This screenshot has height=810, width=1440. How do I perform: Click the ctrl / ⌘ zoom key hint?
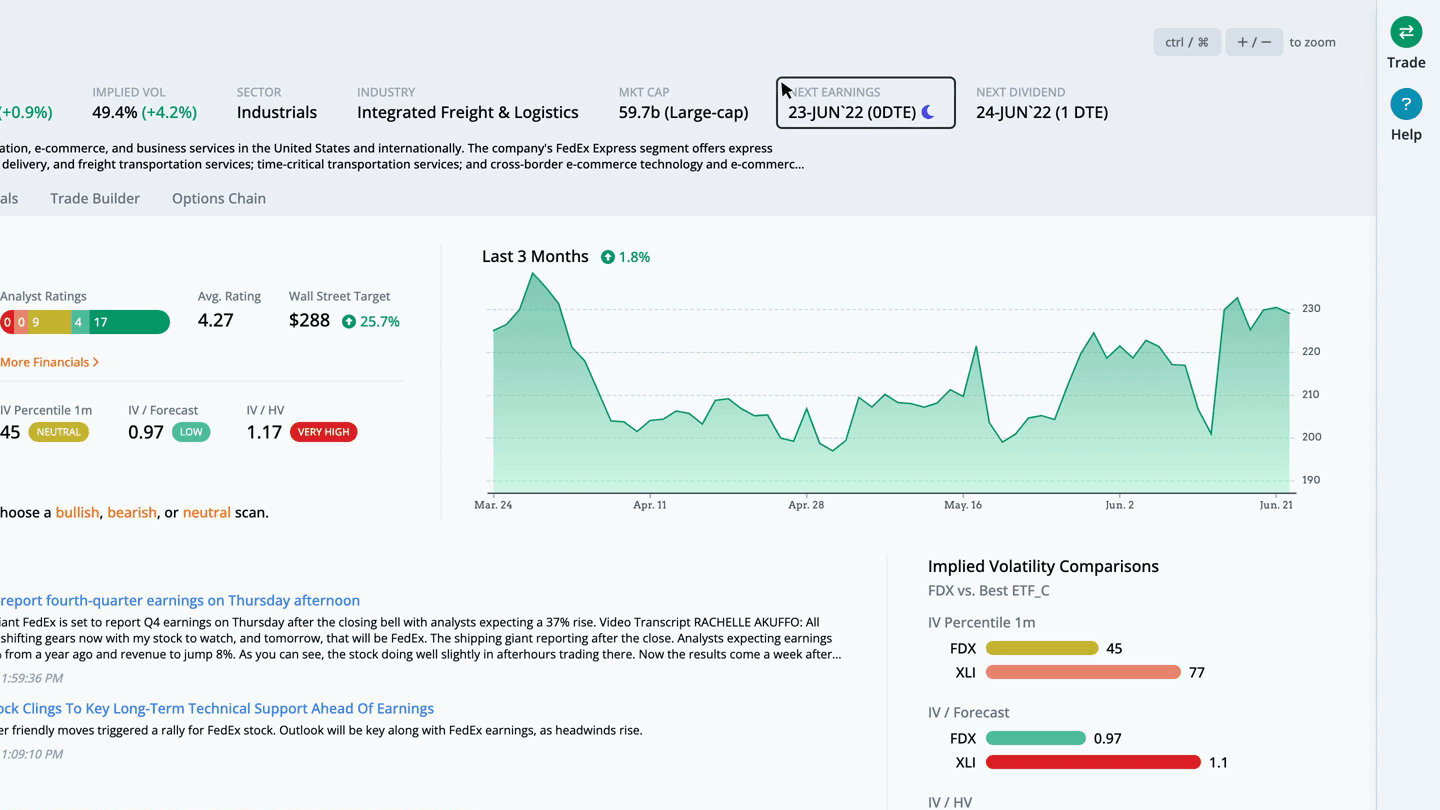point(1187,42)
